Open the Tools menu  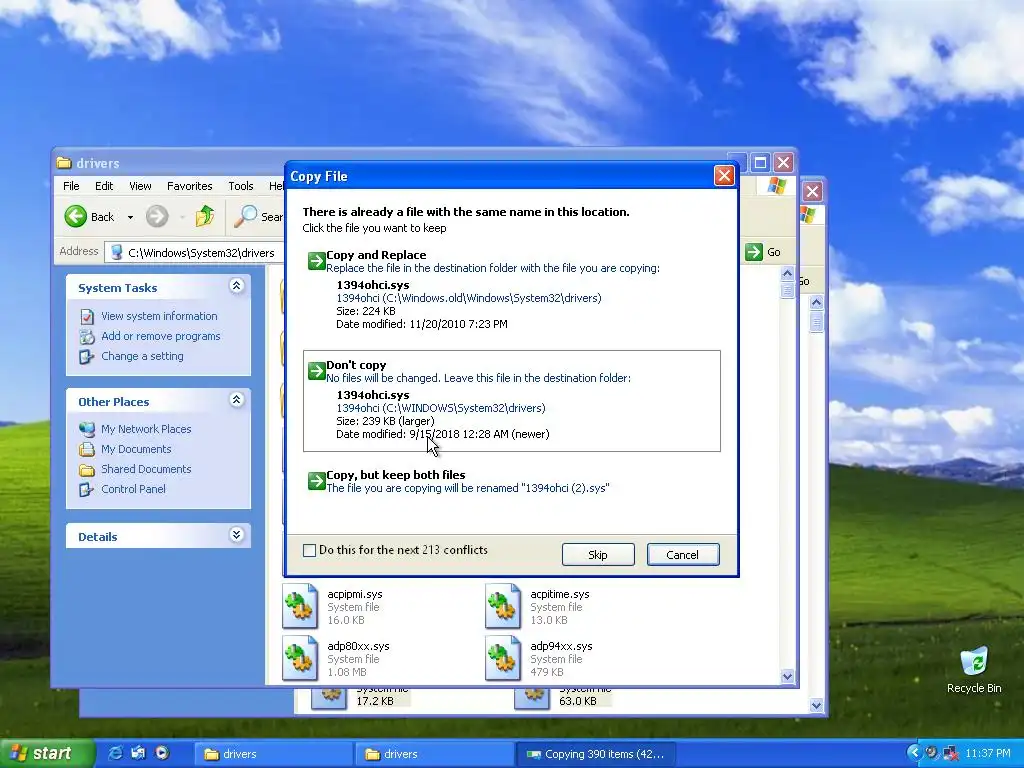[x=240, y=186]
